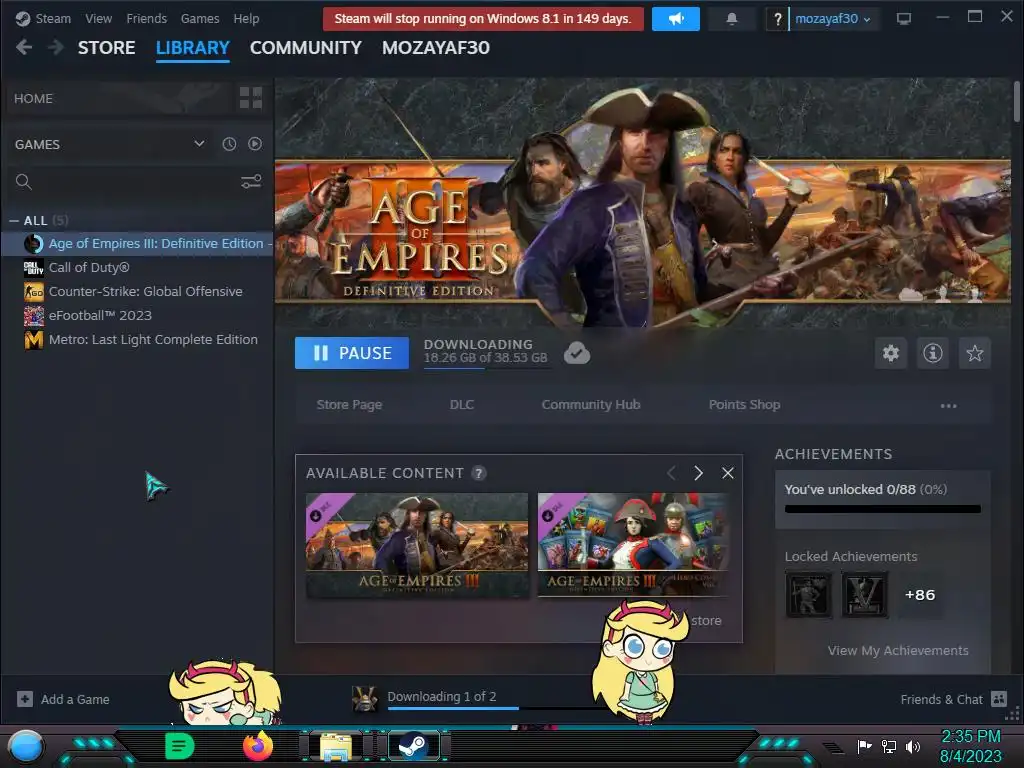1024x768 pixels.
Task: Open the View menu
Action: point(99,18)
